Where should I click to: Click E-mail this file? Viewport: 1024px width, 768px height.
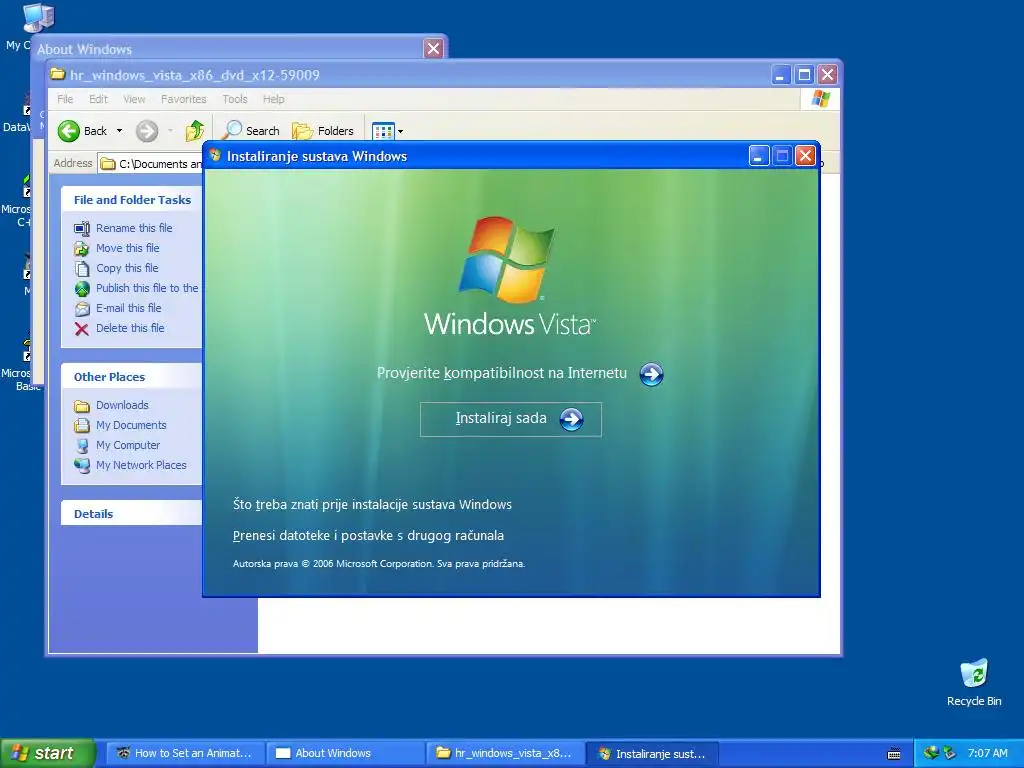coord(129,308)
